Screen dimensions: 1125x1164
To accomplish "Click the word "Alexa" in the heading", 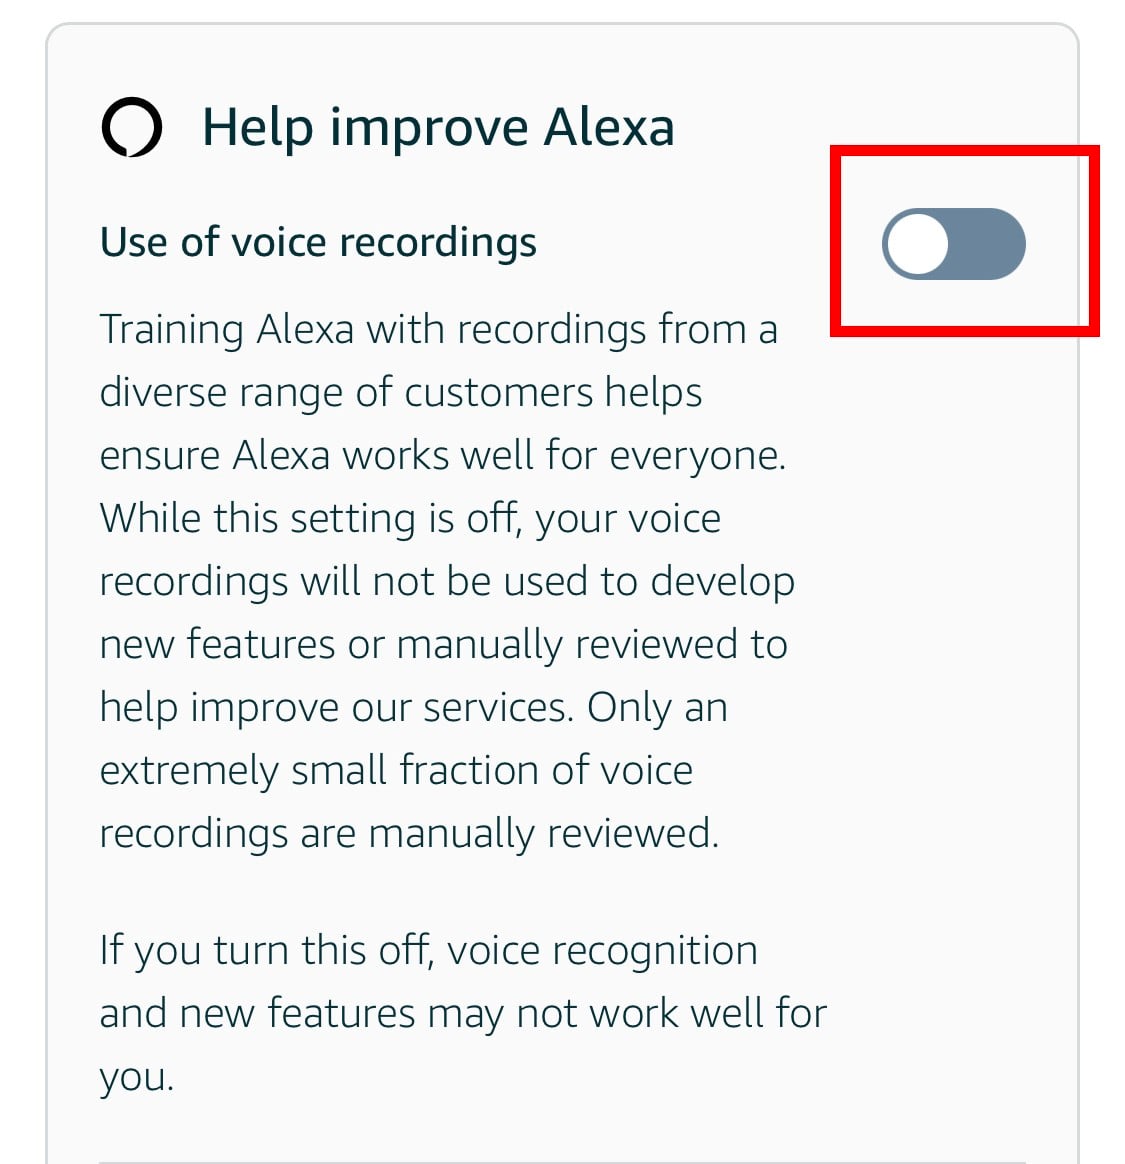I will click(609, 128).
